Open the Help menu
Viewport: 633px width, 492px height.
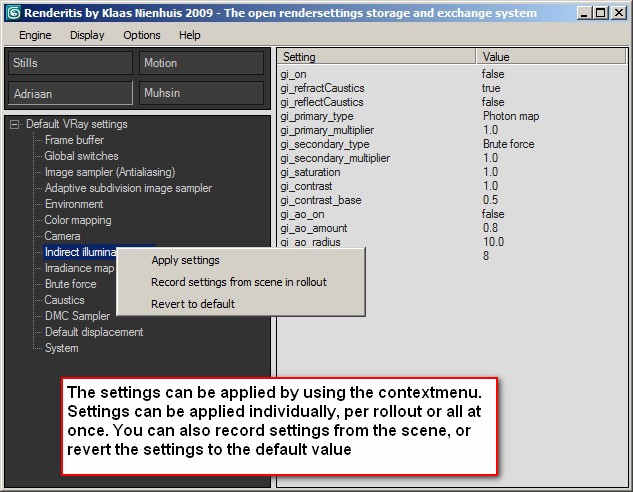190,36
